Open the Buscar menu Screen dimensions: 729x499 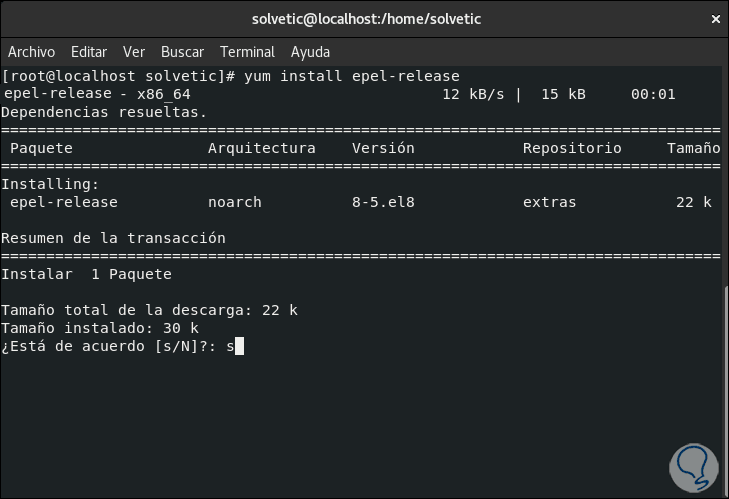pos(182,52)
